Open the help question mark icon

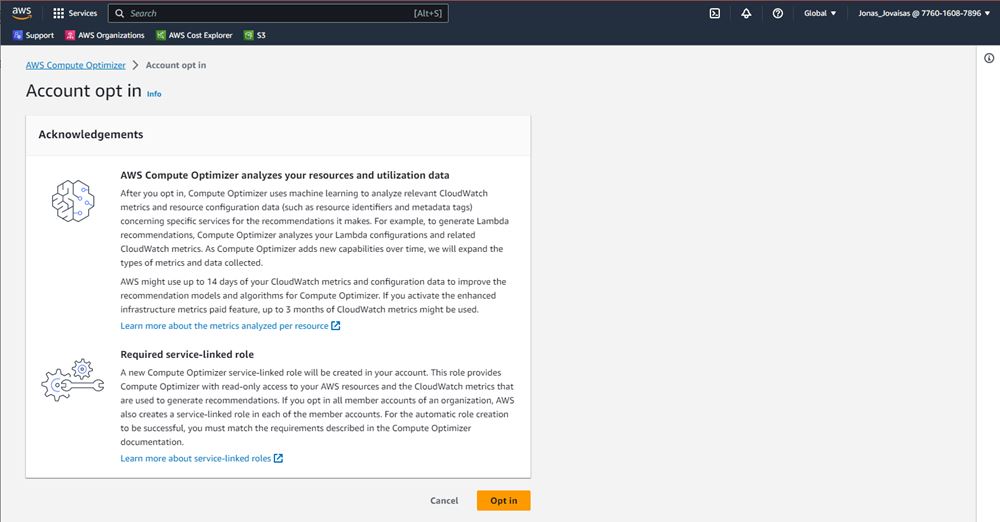[x=777, y=13]
